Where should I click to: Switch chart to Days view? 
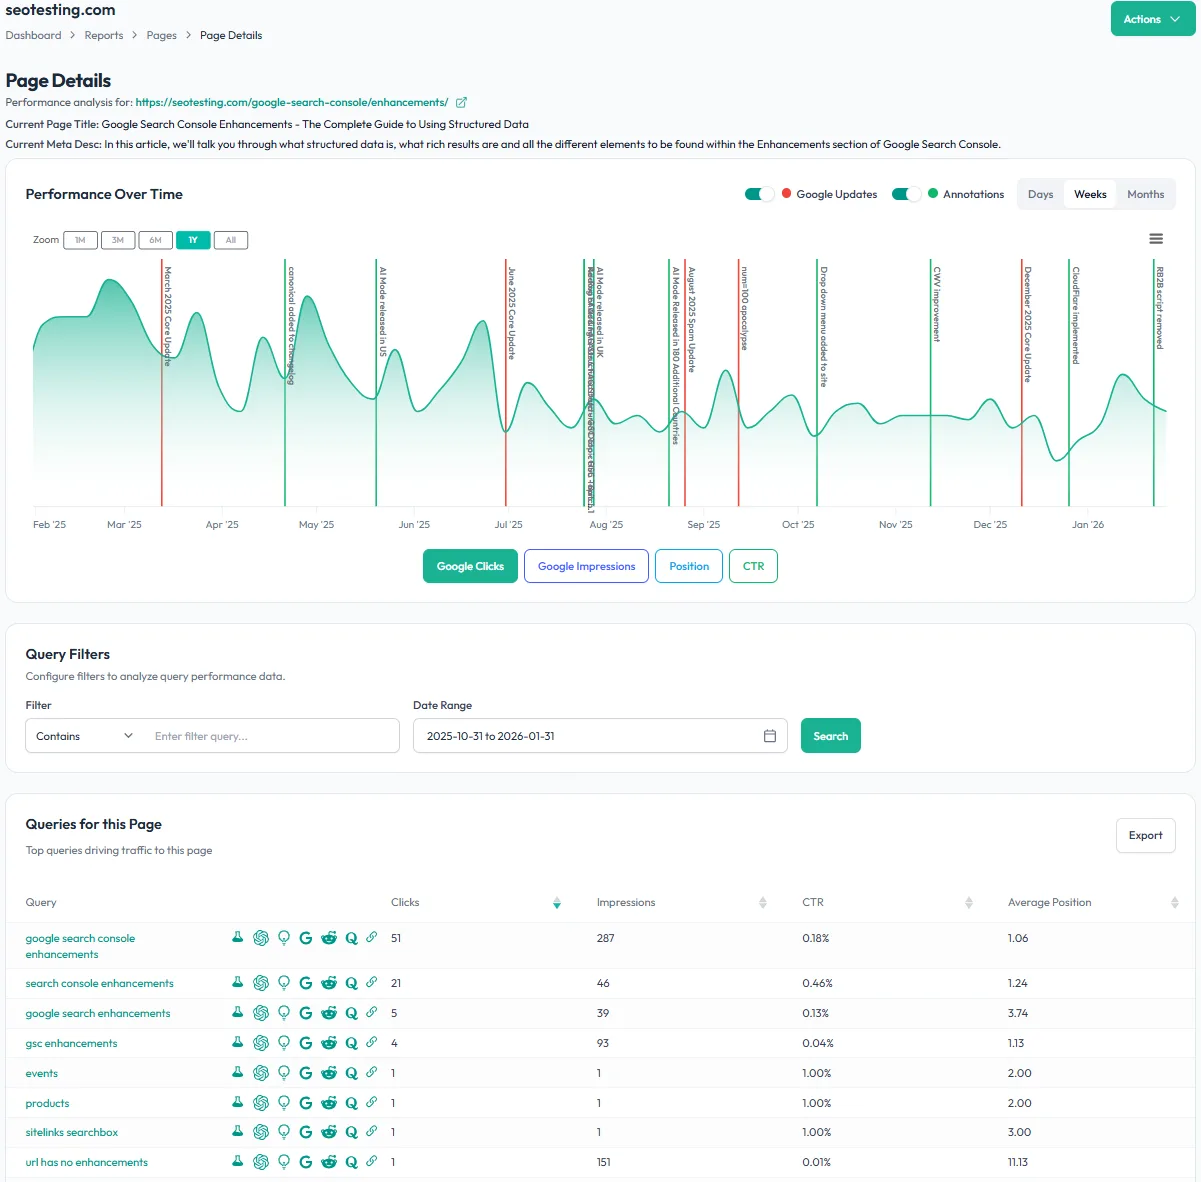tap(1040, 194)
